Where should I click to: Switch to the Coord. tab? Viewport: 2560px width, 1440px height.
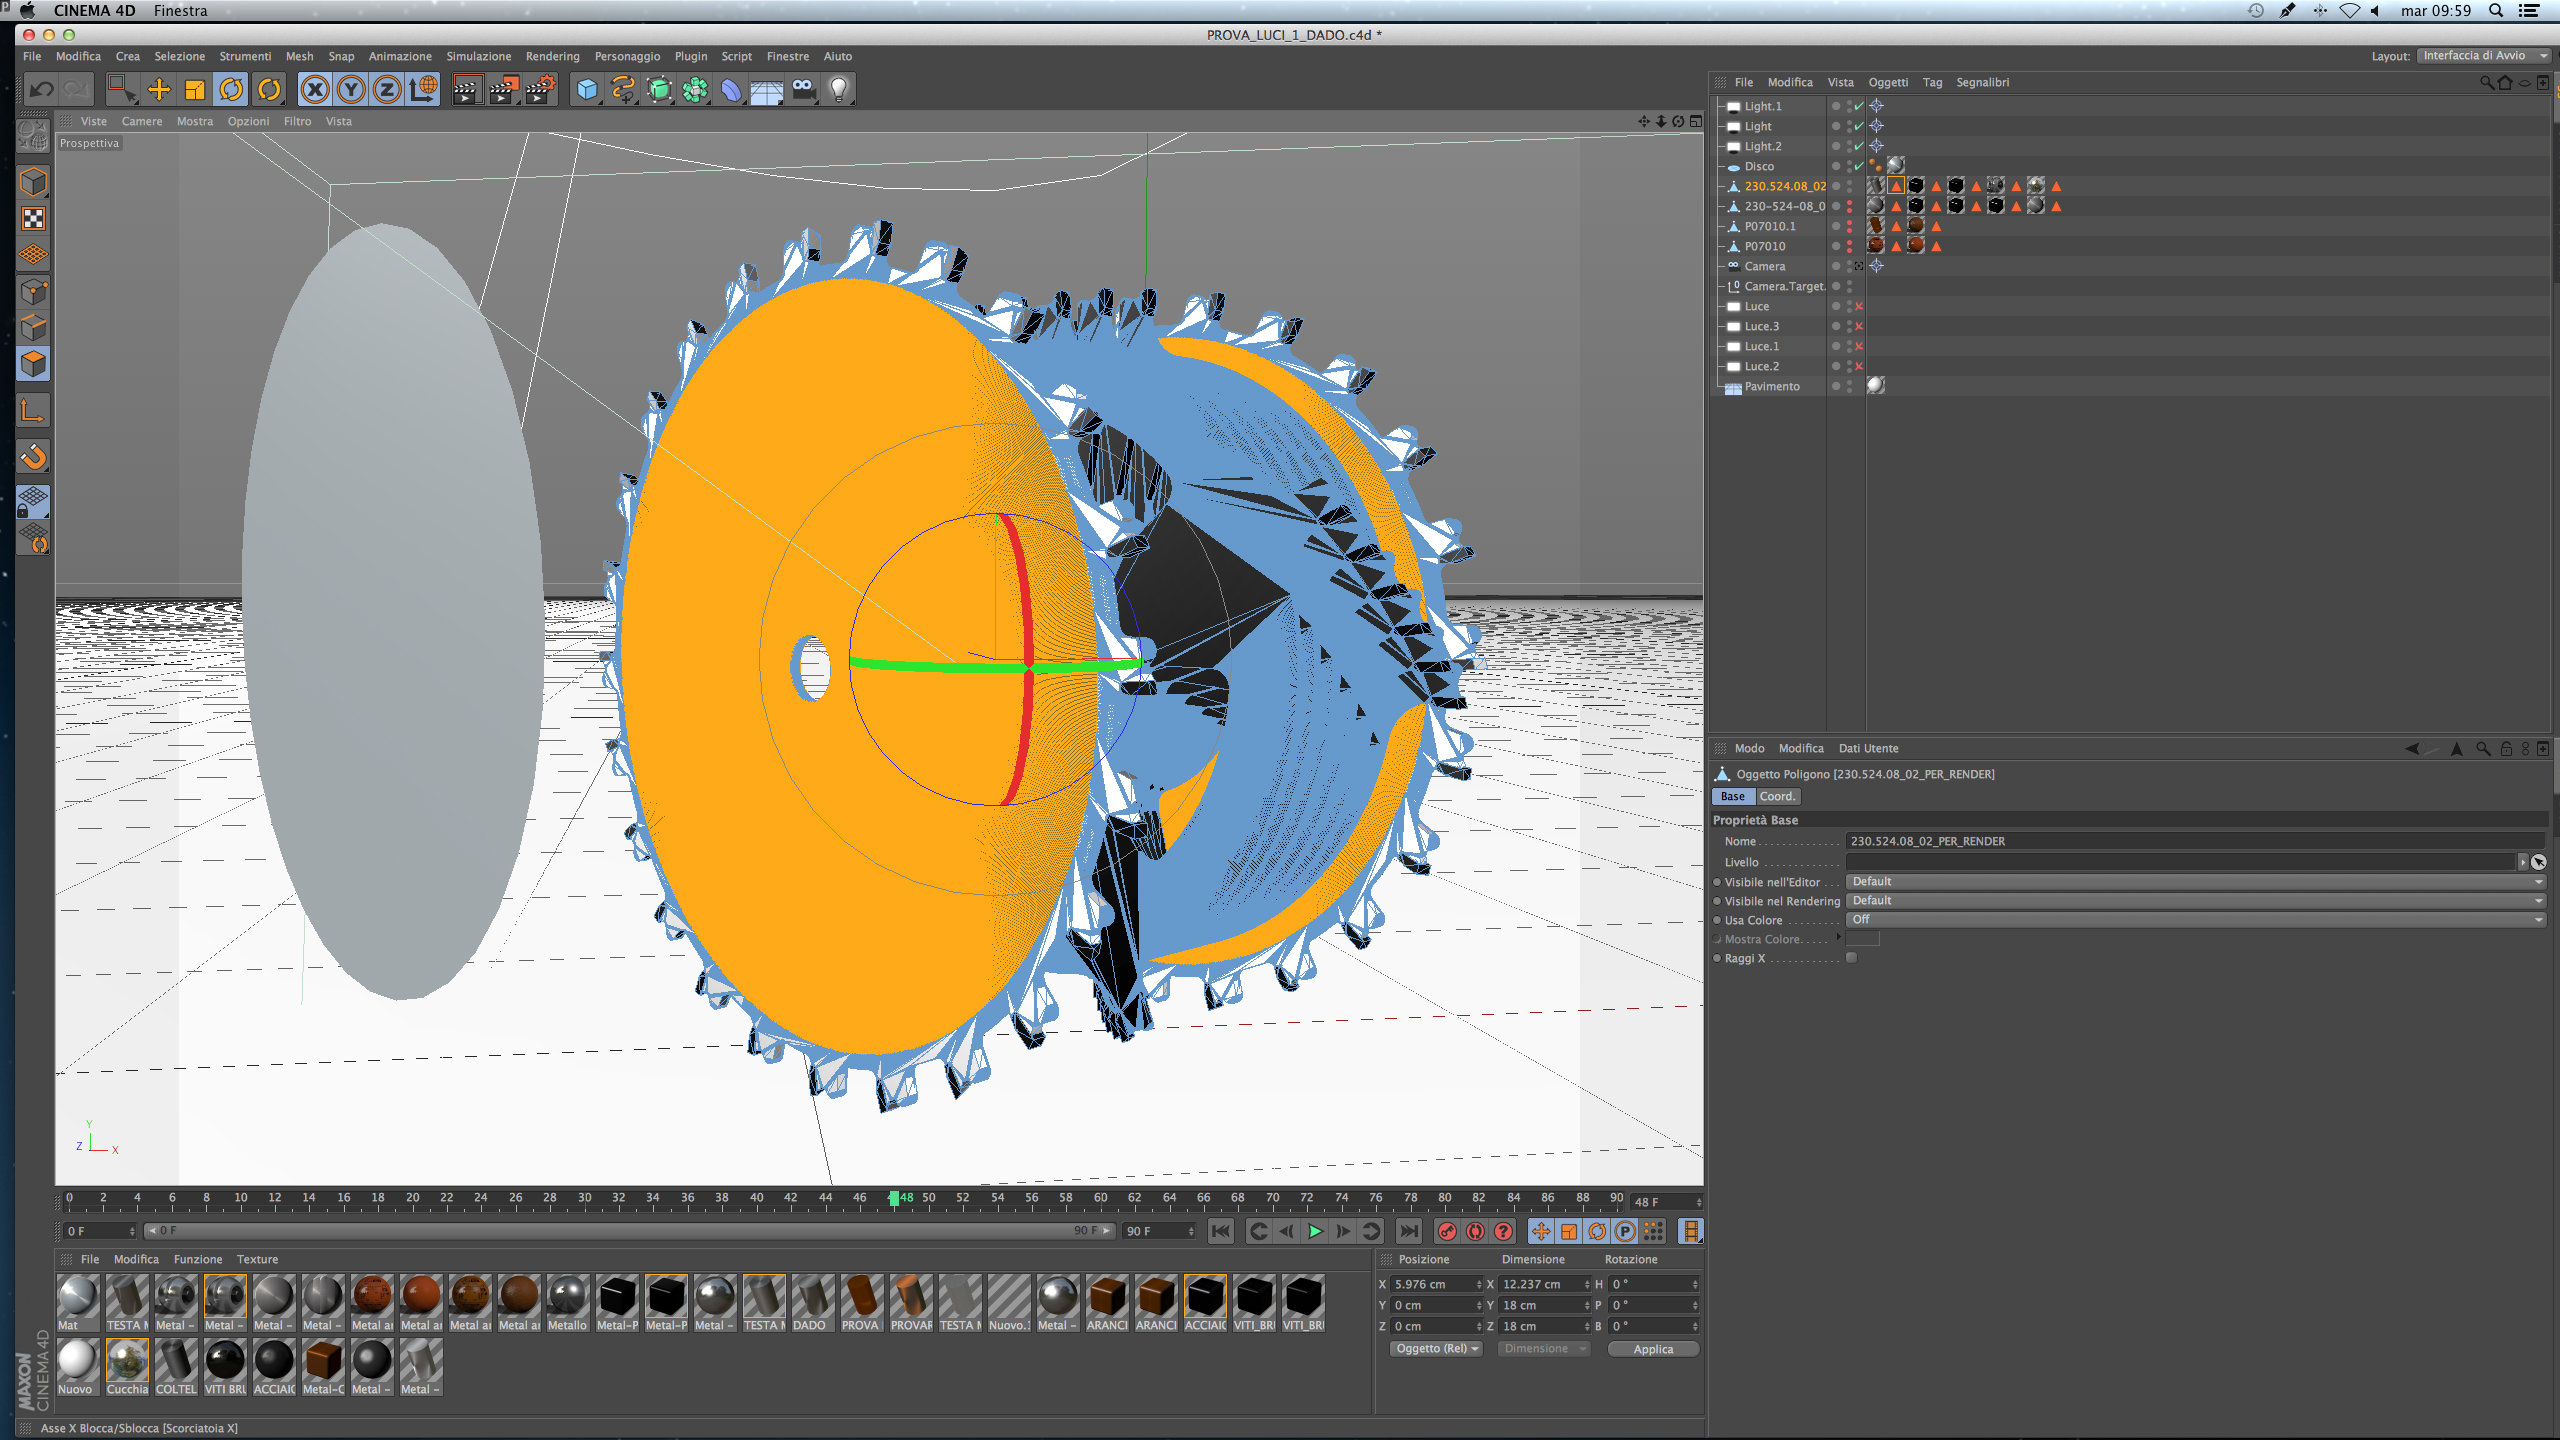tap(1777, 797)
